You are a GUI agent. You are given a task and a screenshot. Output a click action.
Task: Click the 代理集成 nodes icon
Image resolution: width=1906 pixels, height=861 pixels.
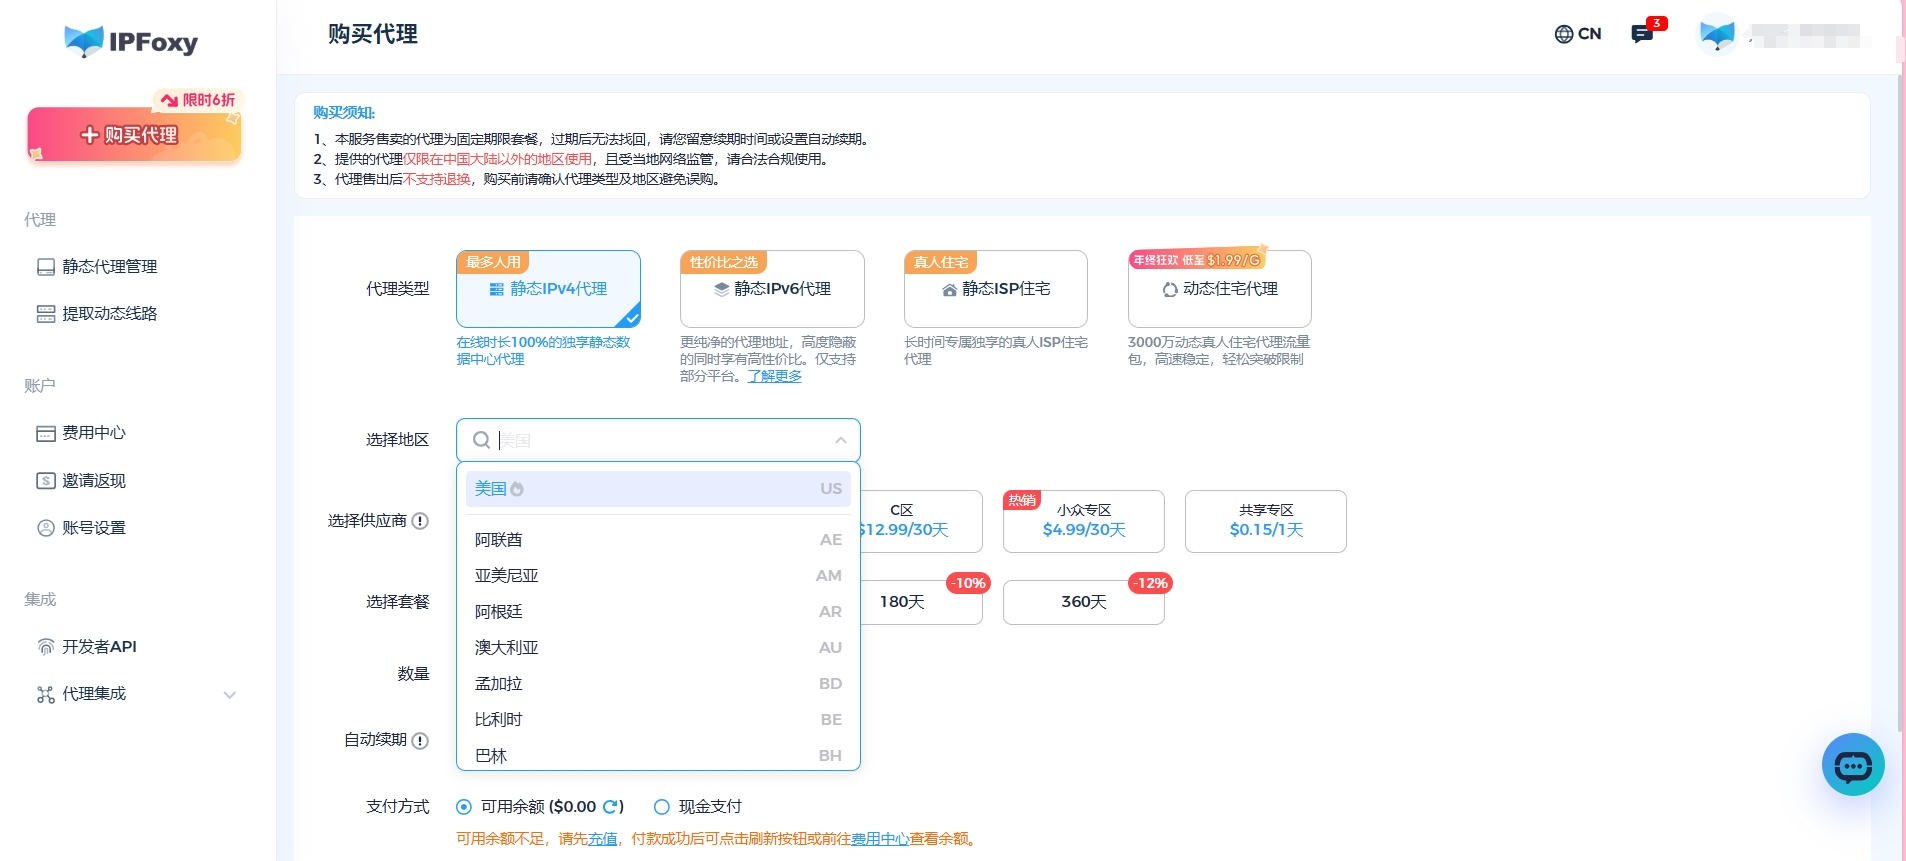(46, 694)
